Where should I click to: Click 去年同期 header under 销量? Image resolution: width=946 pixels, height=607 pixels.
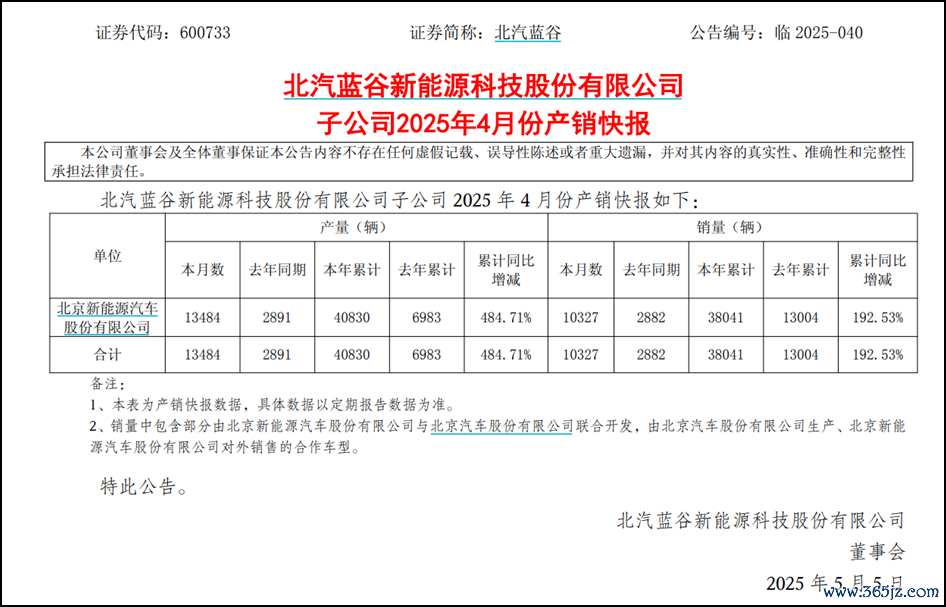[x=652, y=270]
